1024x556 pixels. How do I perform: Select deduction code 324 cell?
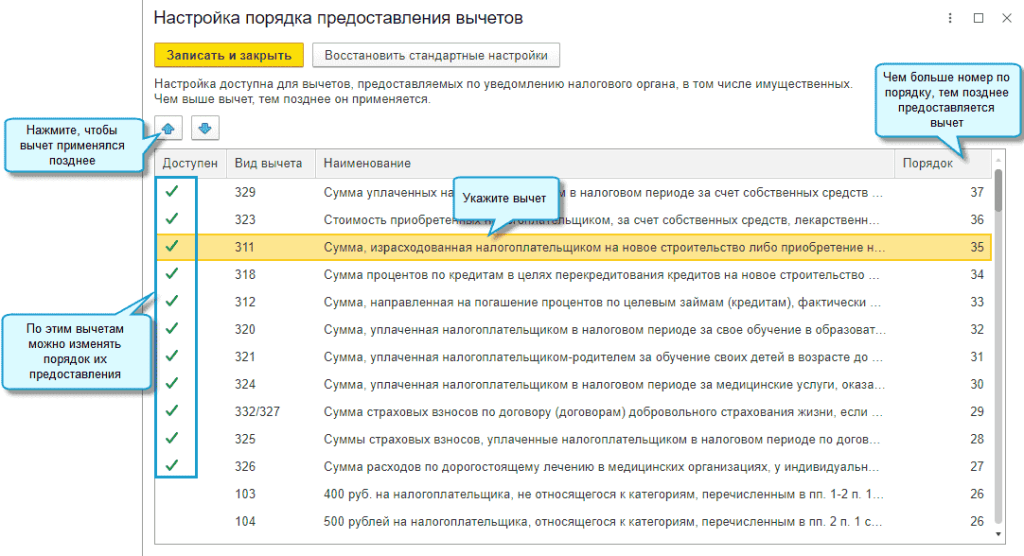pyautogui.click(x=245, y=384)
